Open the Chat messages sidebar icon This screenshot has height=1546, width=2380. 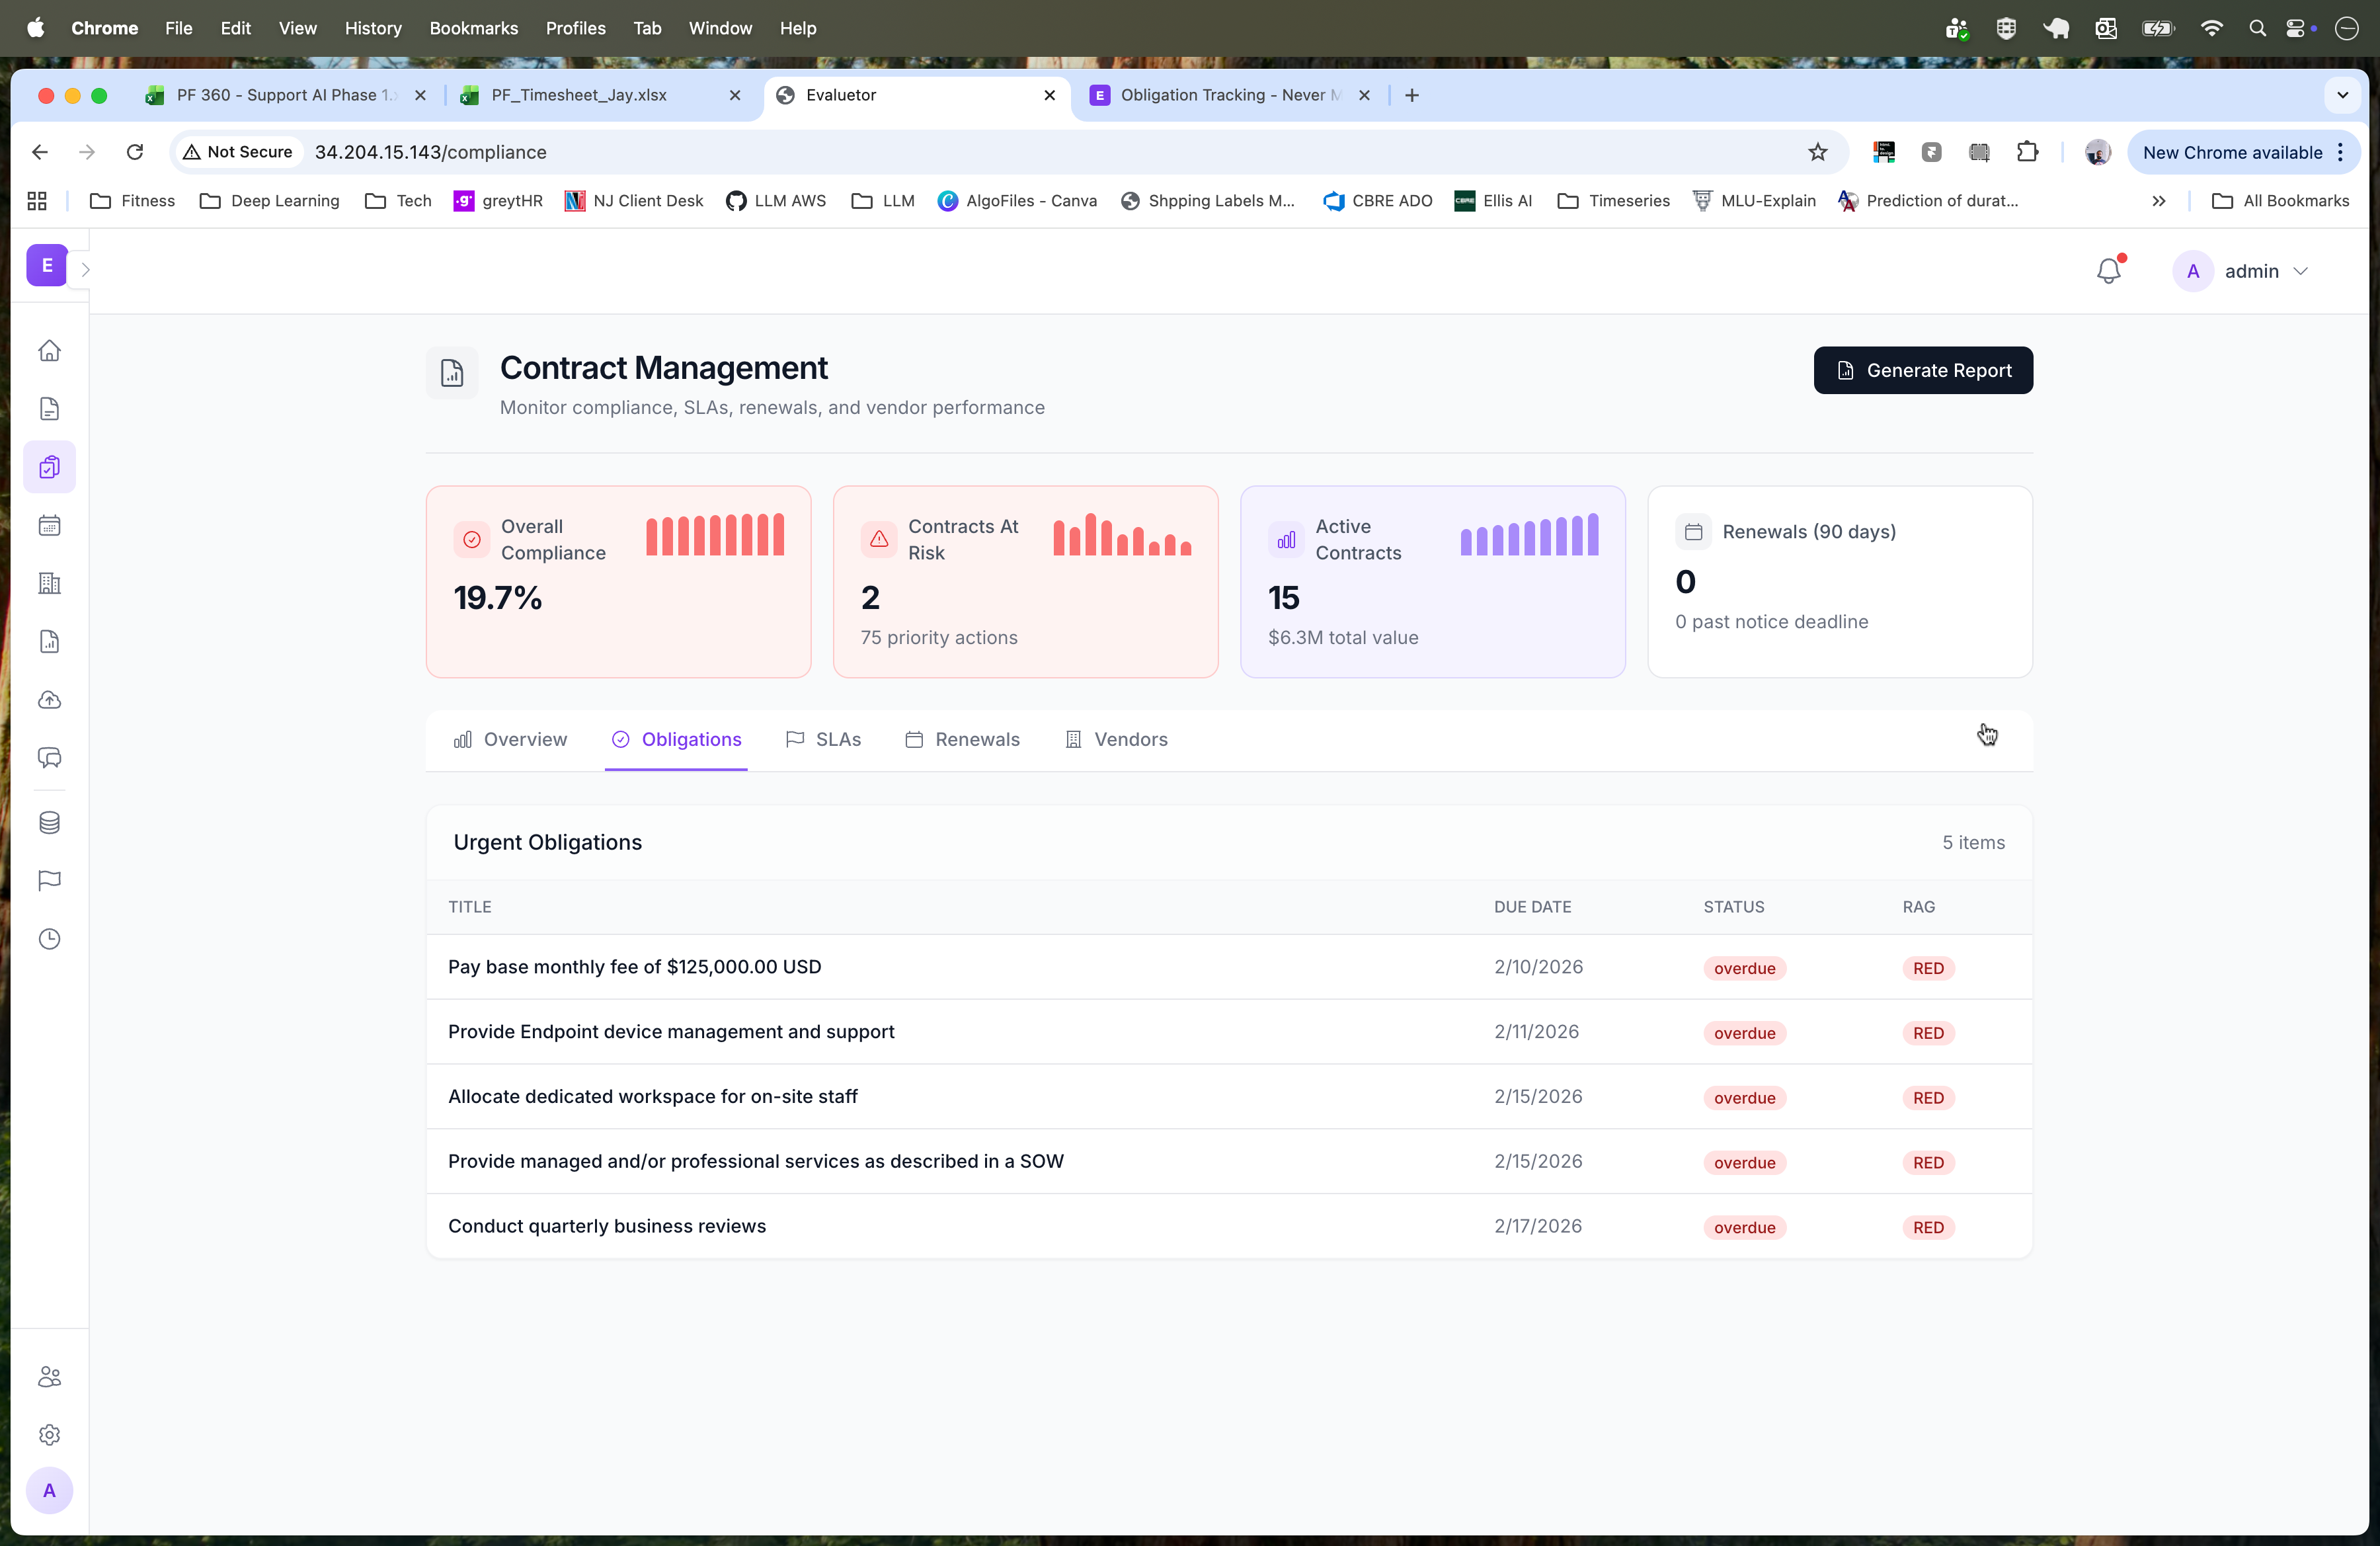pyautogui.click(x=49, y=758)
